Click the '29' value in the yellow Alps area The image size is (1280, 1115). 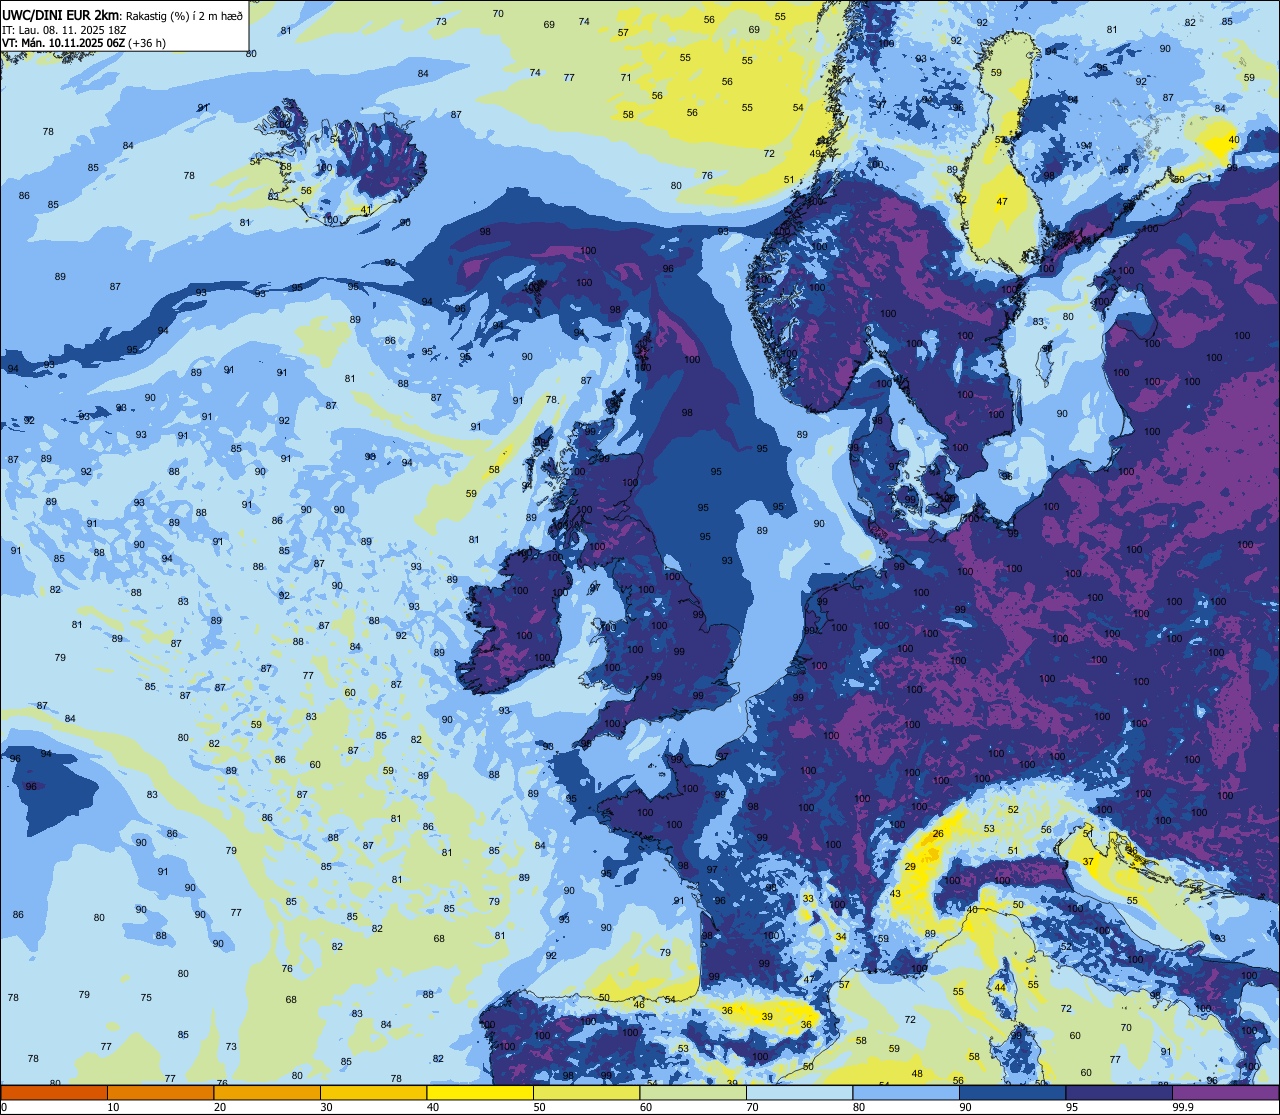click(910, 867)
